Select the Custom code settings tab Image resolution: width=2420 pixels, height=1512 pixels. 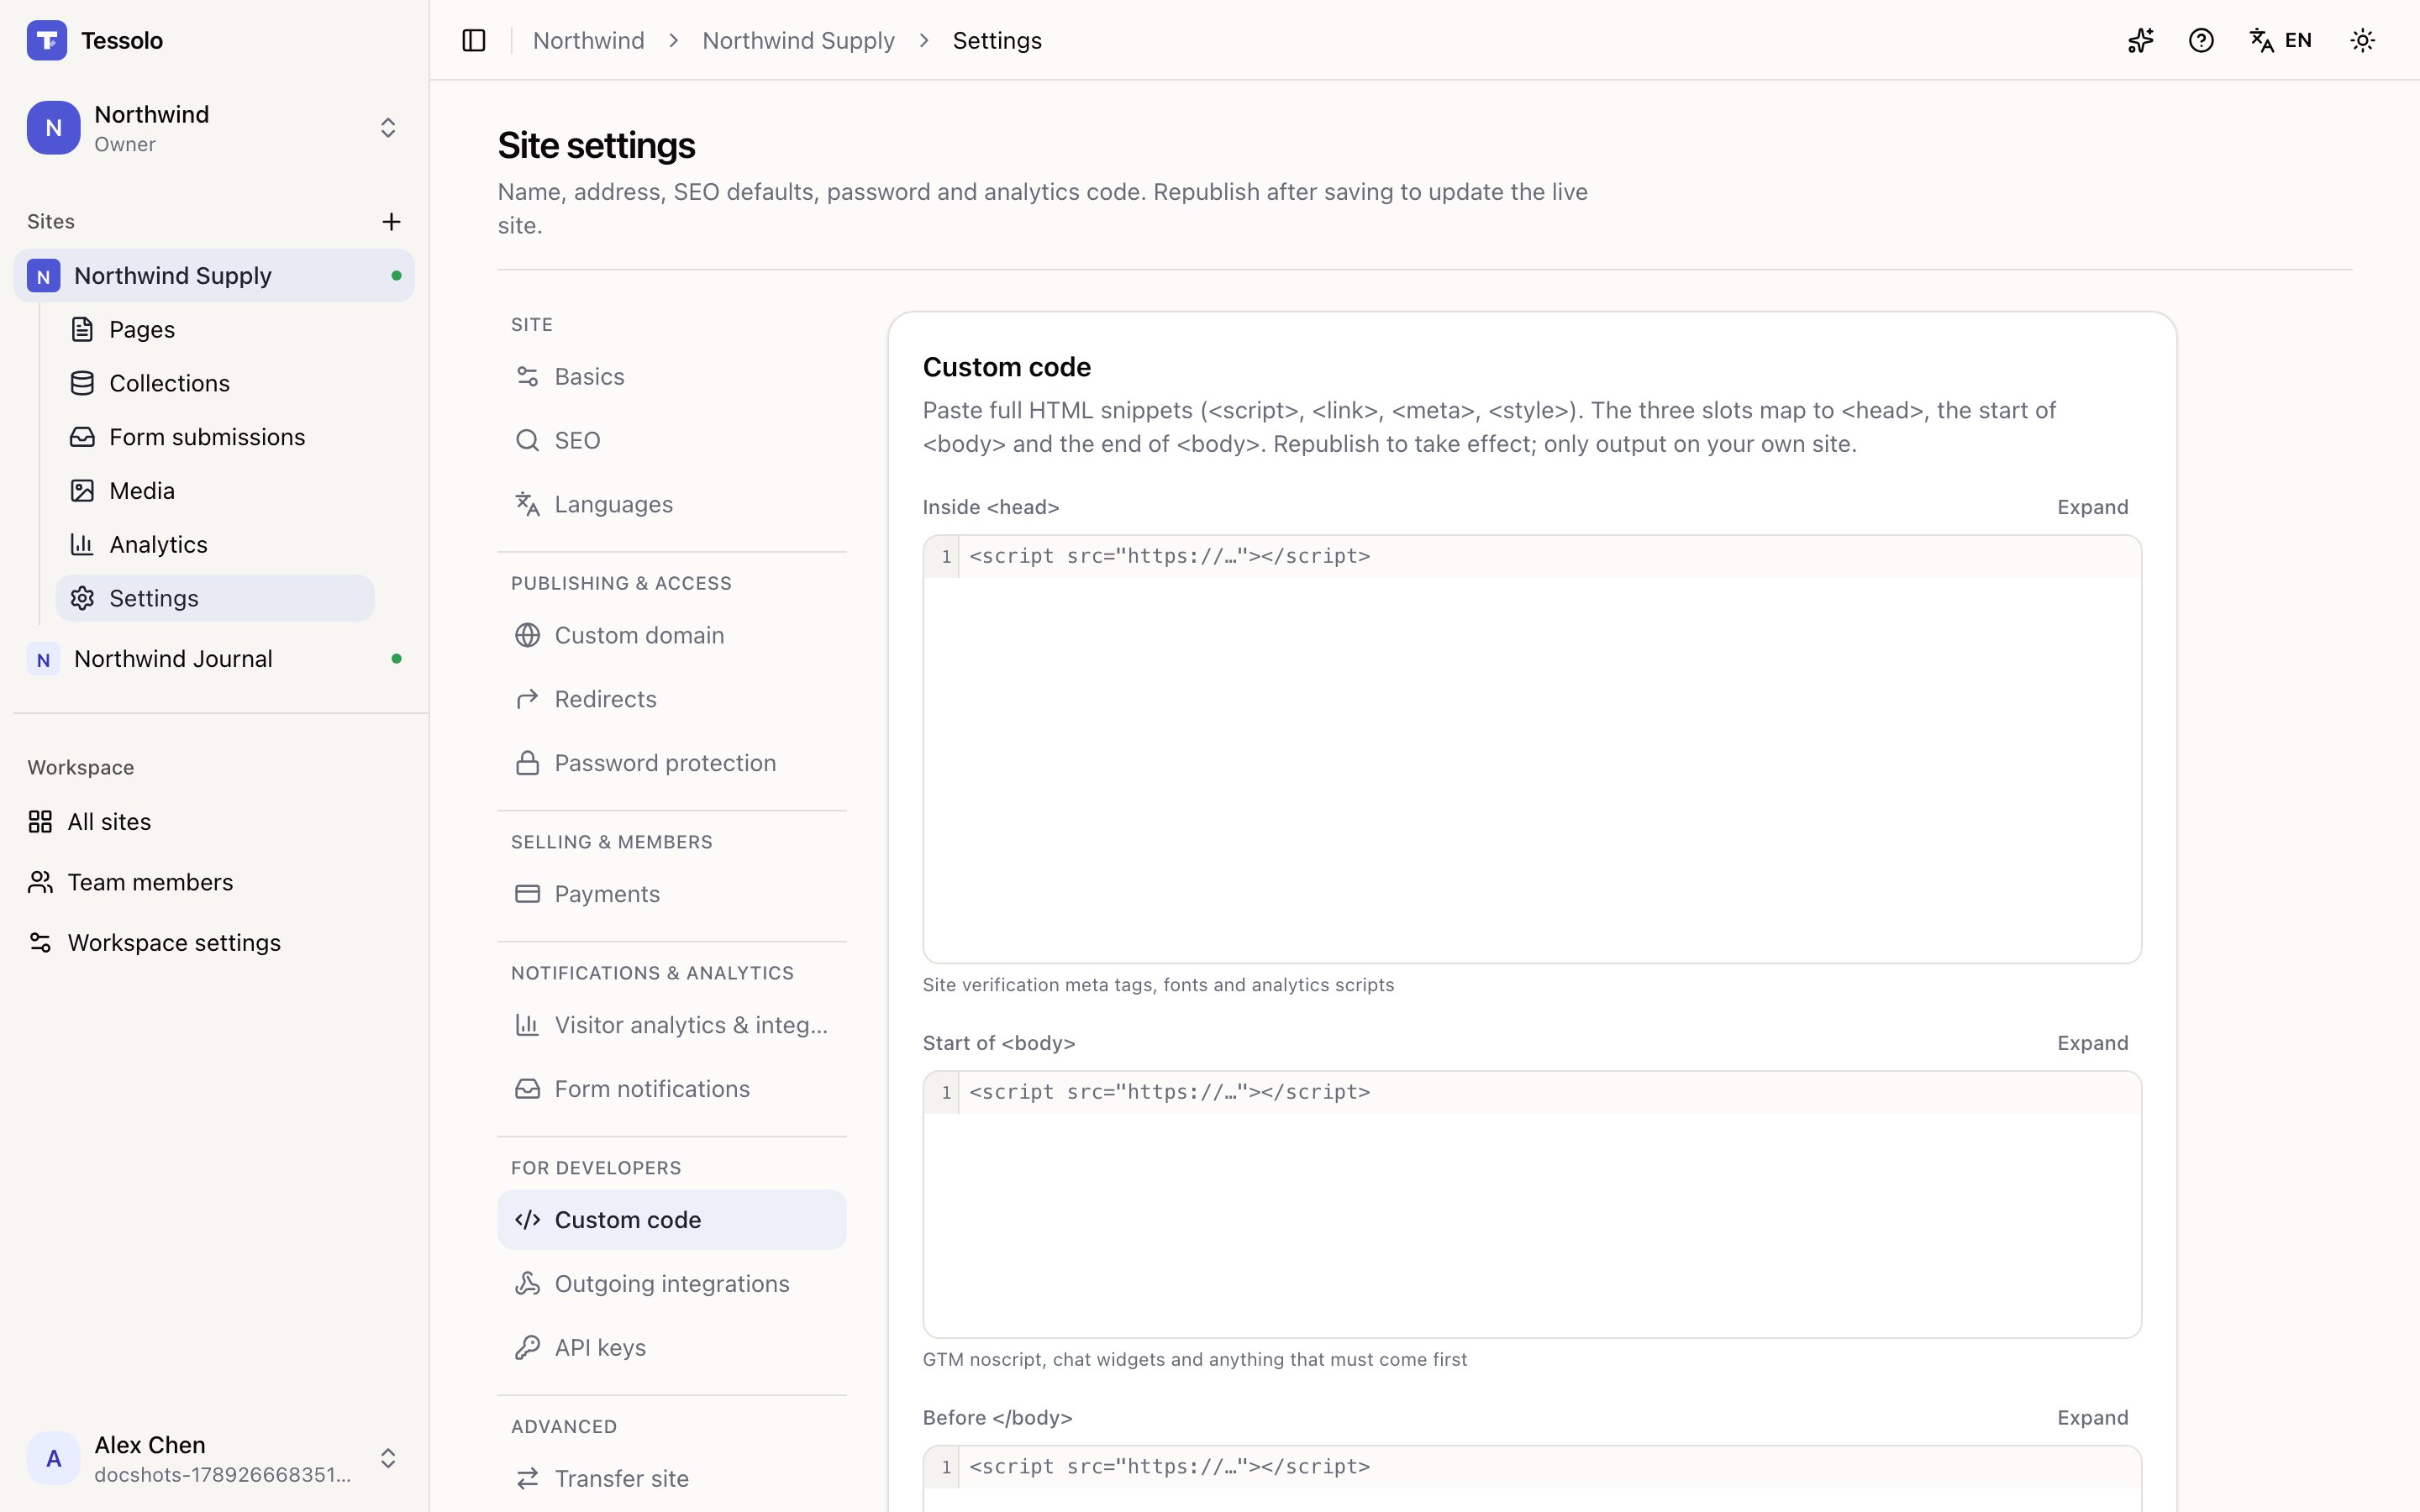pyautogui.click(x=672, y=1220)
